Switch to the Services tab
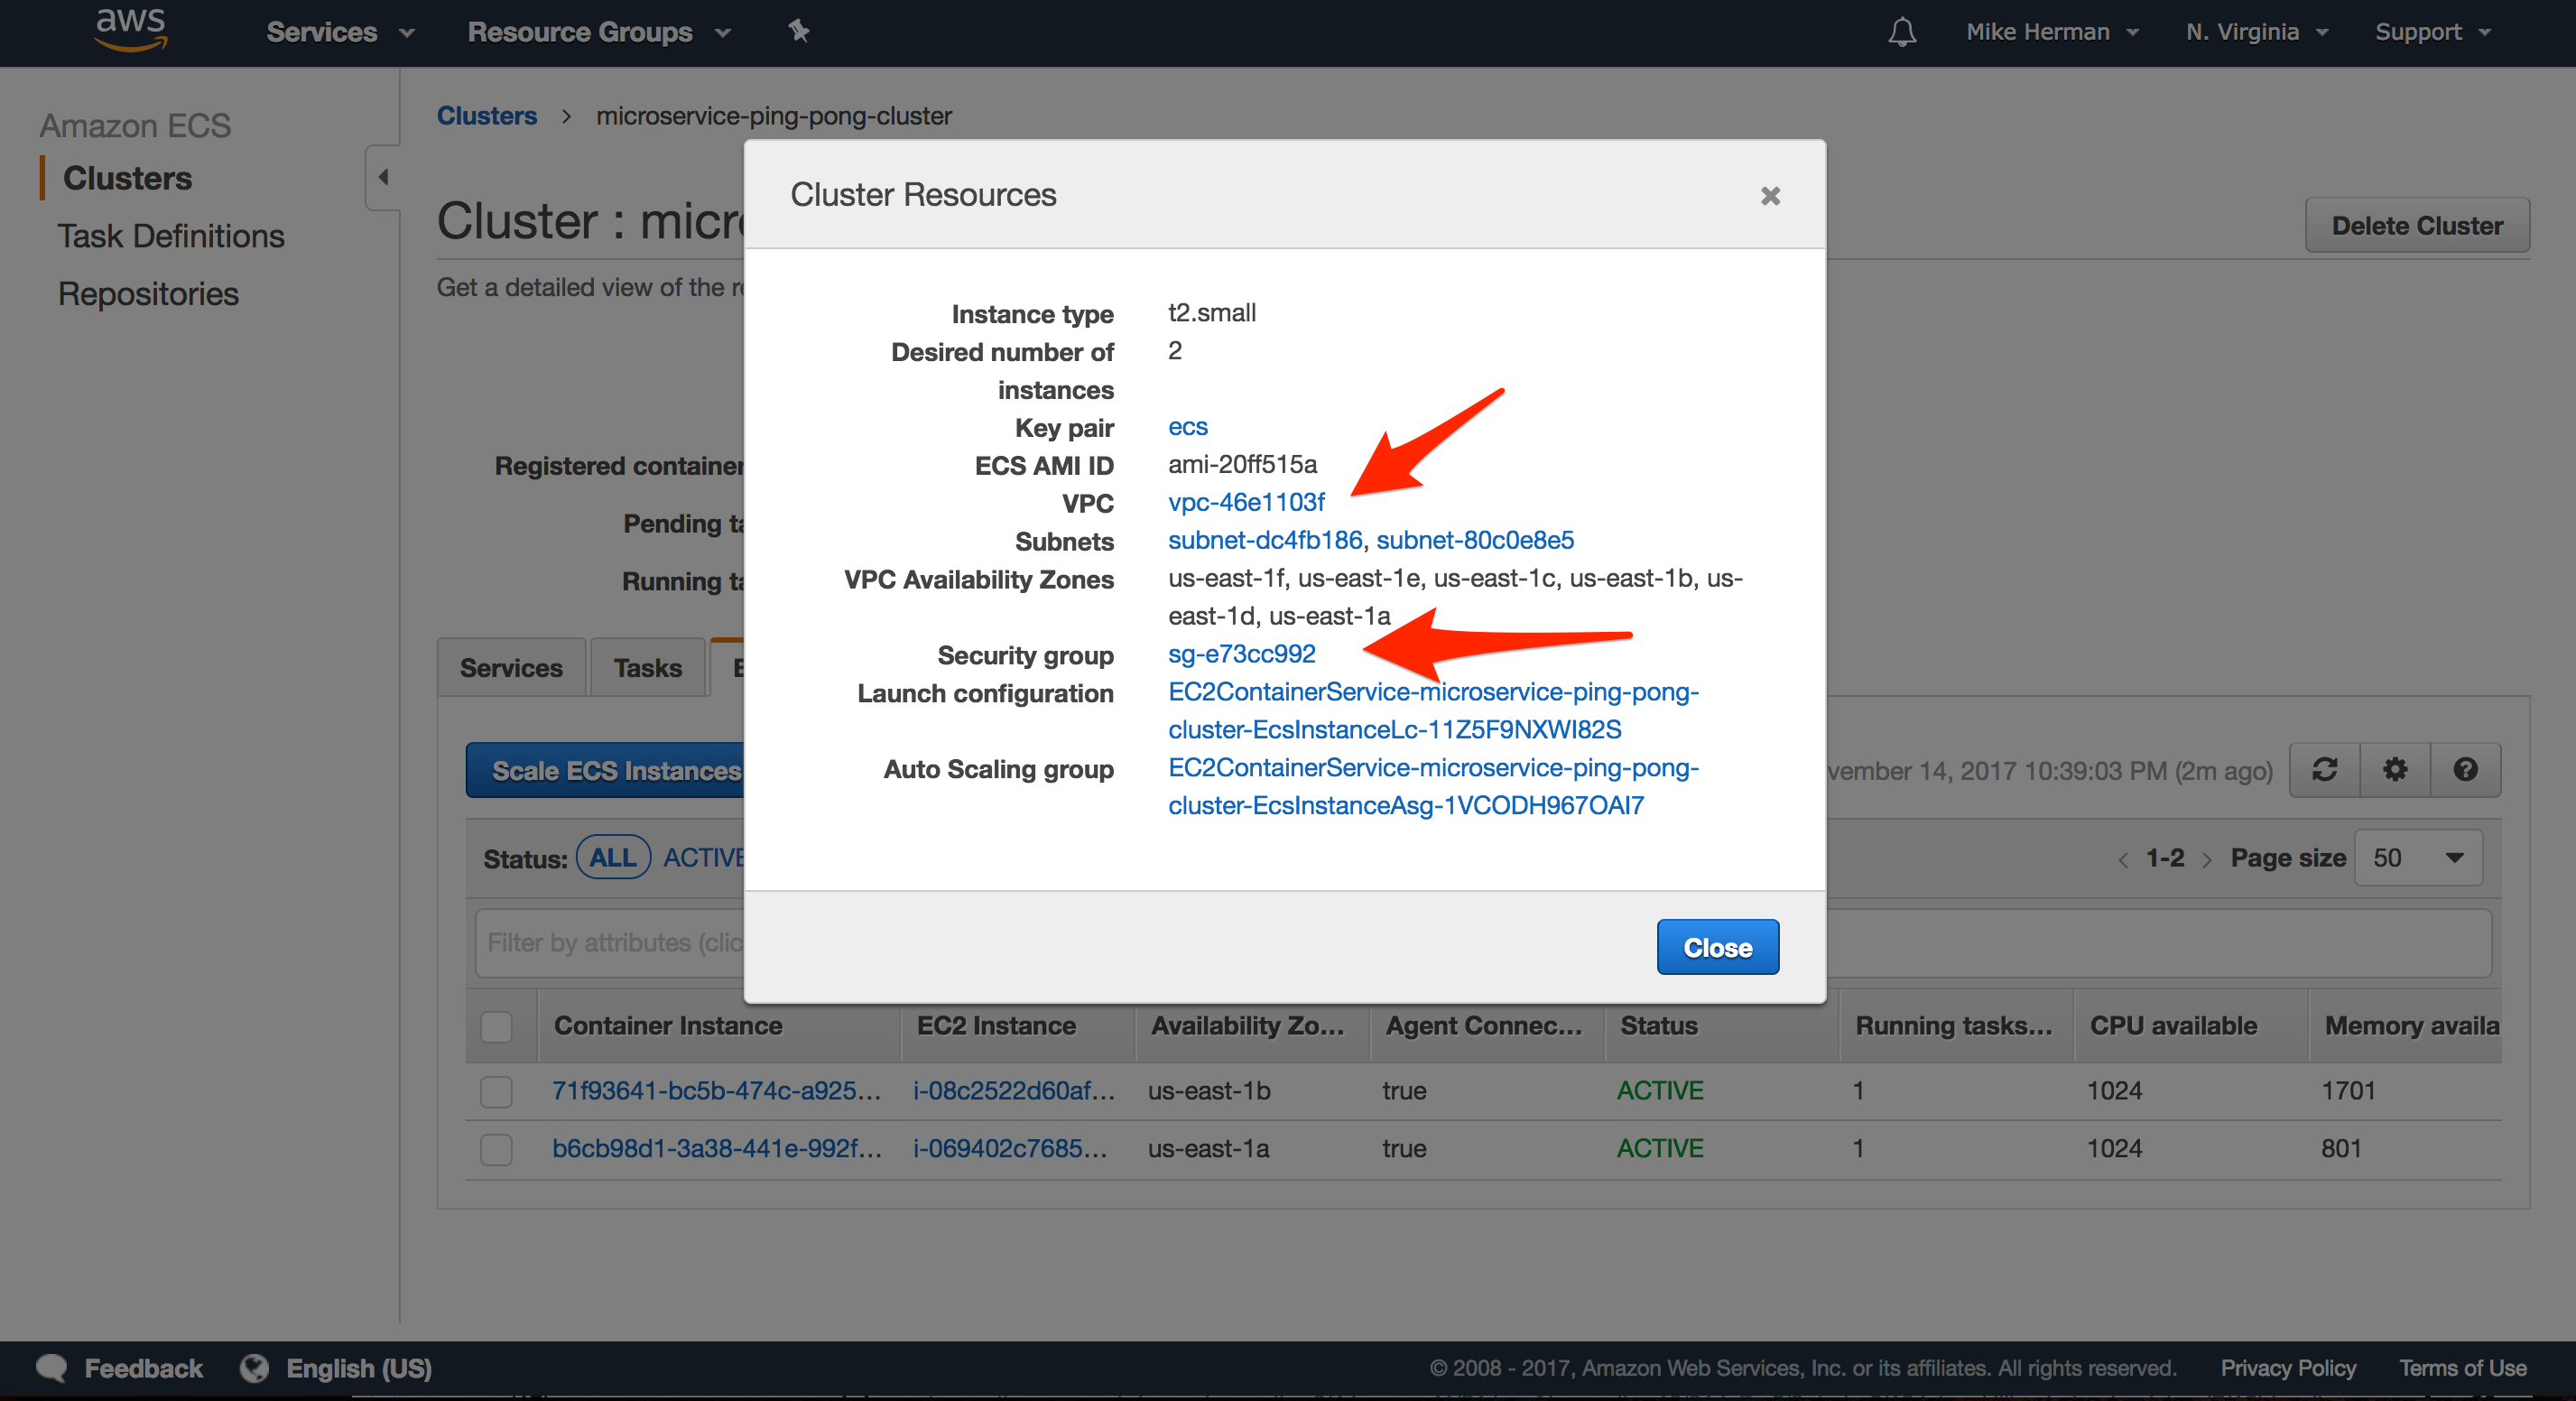This screenshot has height=1401, width=2576. tap(510, 667)
